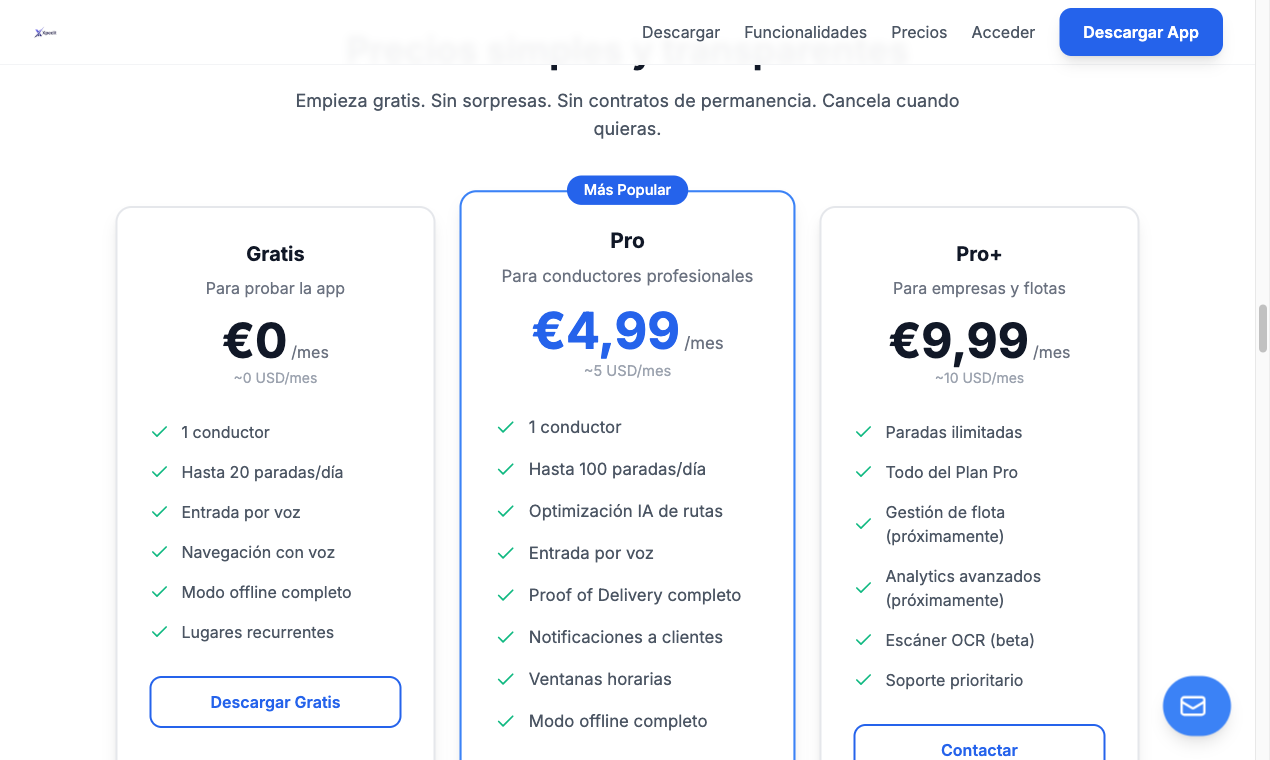Click the Descargar Gratis button
1270x760 pixels.
click(275, 702)
